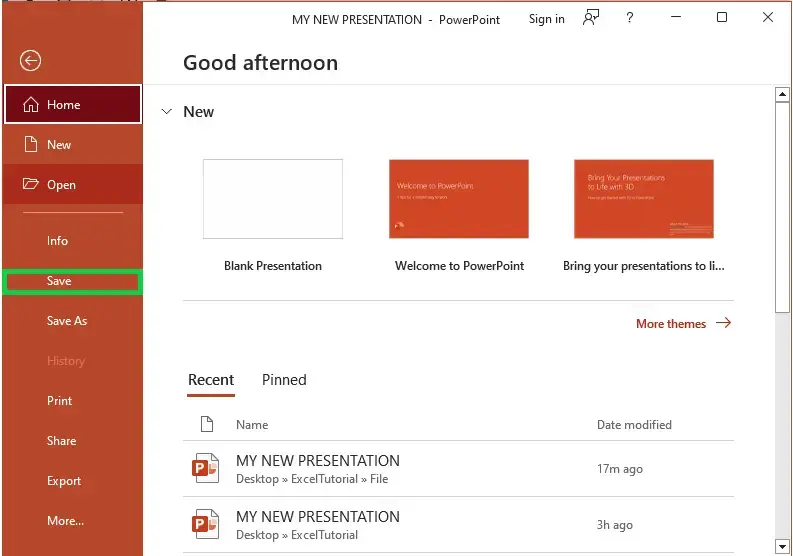The image size is (793, 556).
Task: Close the PowerPoint window
Action: [768, 17]
